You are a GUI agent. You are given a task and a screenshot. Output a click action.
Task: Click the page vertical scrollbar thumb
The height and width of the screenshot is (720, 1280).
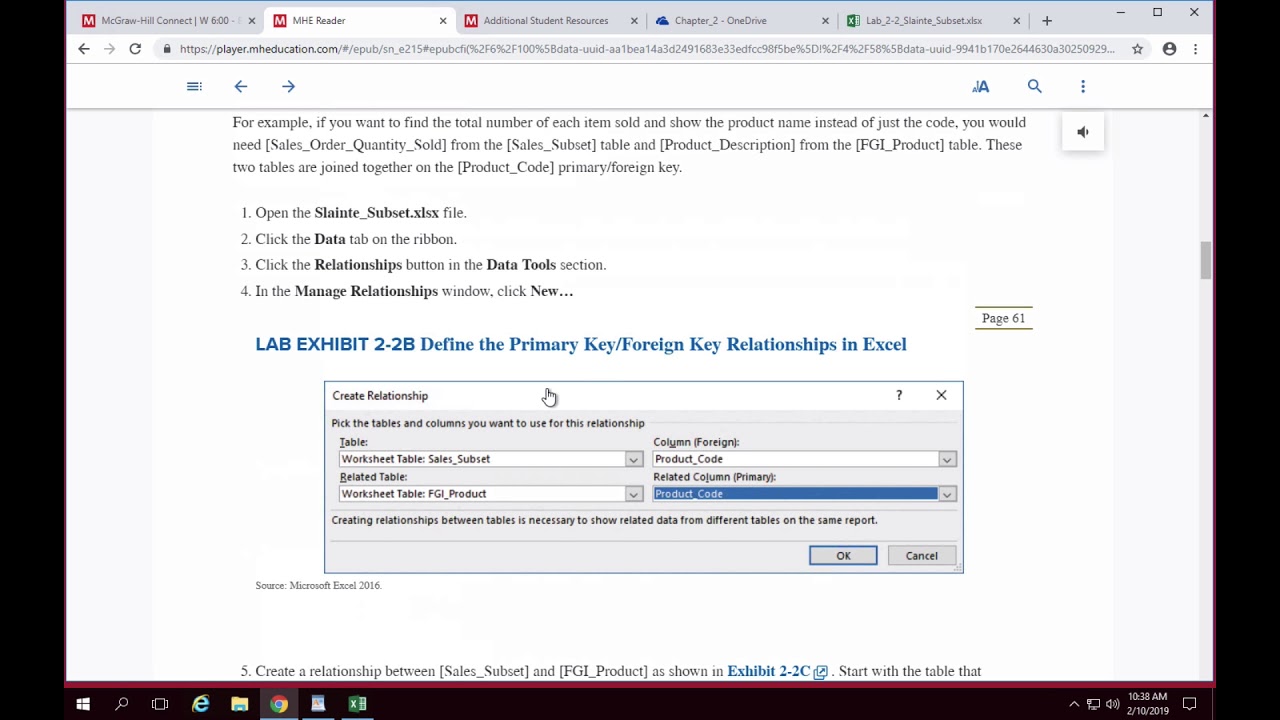(1205, 260)
